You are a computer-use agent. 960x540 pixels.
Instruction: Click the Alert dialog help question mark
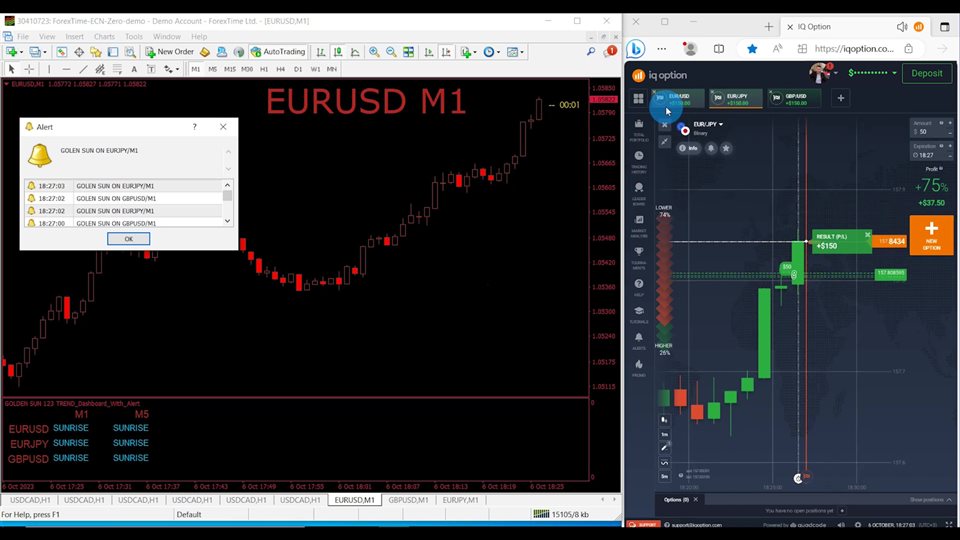coord(195,127)
